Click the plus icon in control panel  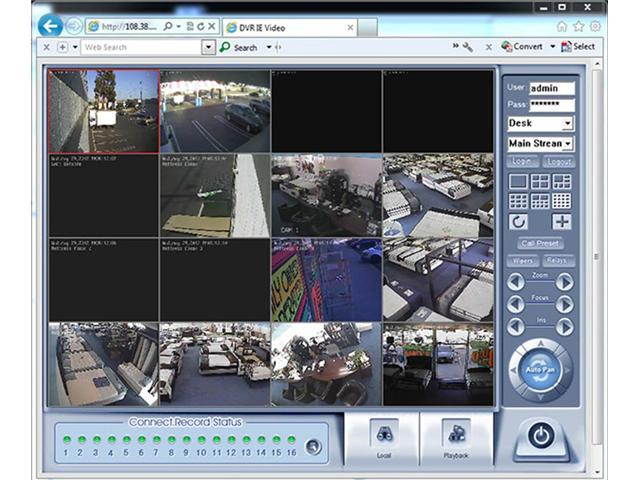pyautogui.click(x=562, y=222)
